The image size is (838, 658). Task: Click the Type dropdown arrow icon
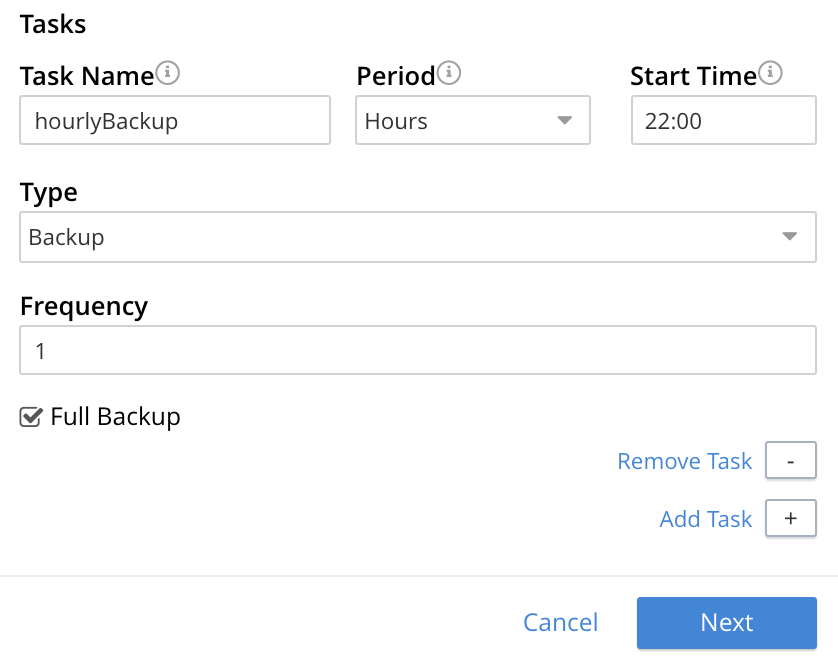pos(791,237)
